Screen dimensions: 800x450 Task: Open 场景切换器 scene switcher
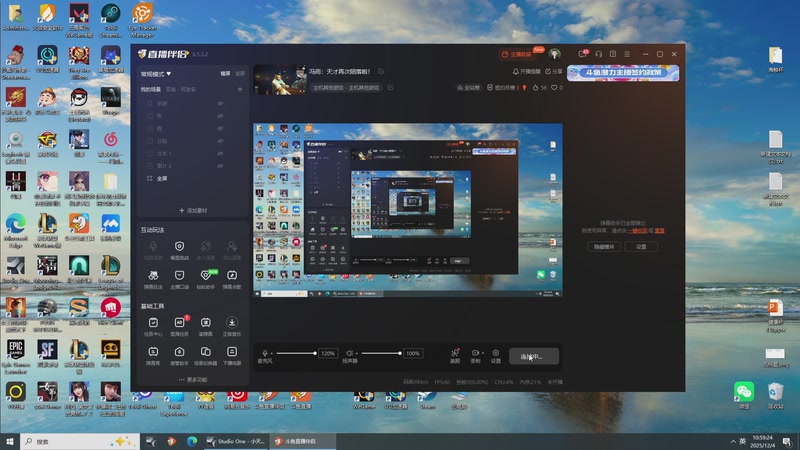[206, 355]
